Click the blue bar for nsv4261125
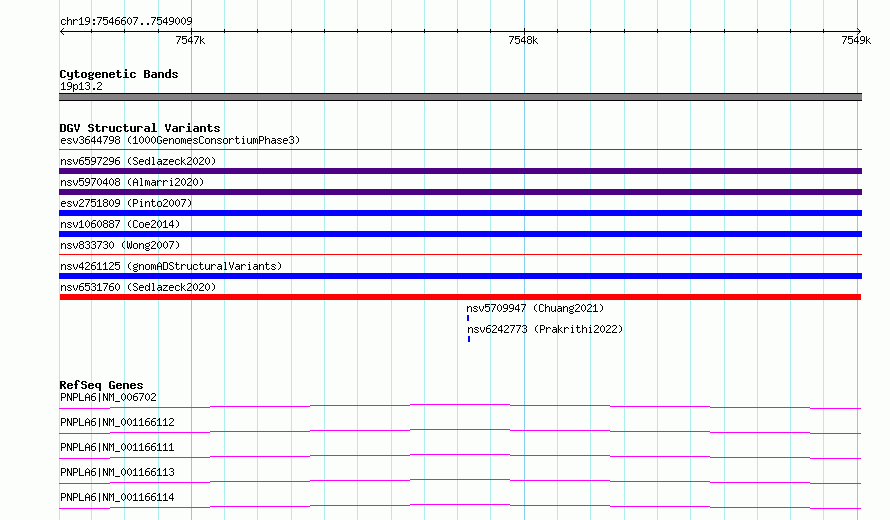The width and height of the screenshot is (890, 520). click(x=460, y=276)
